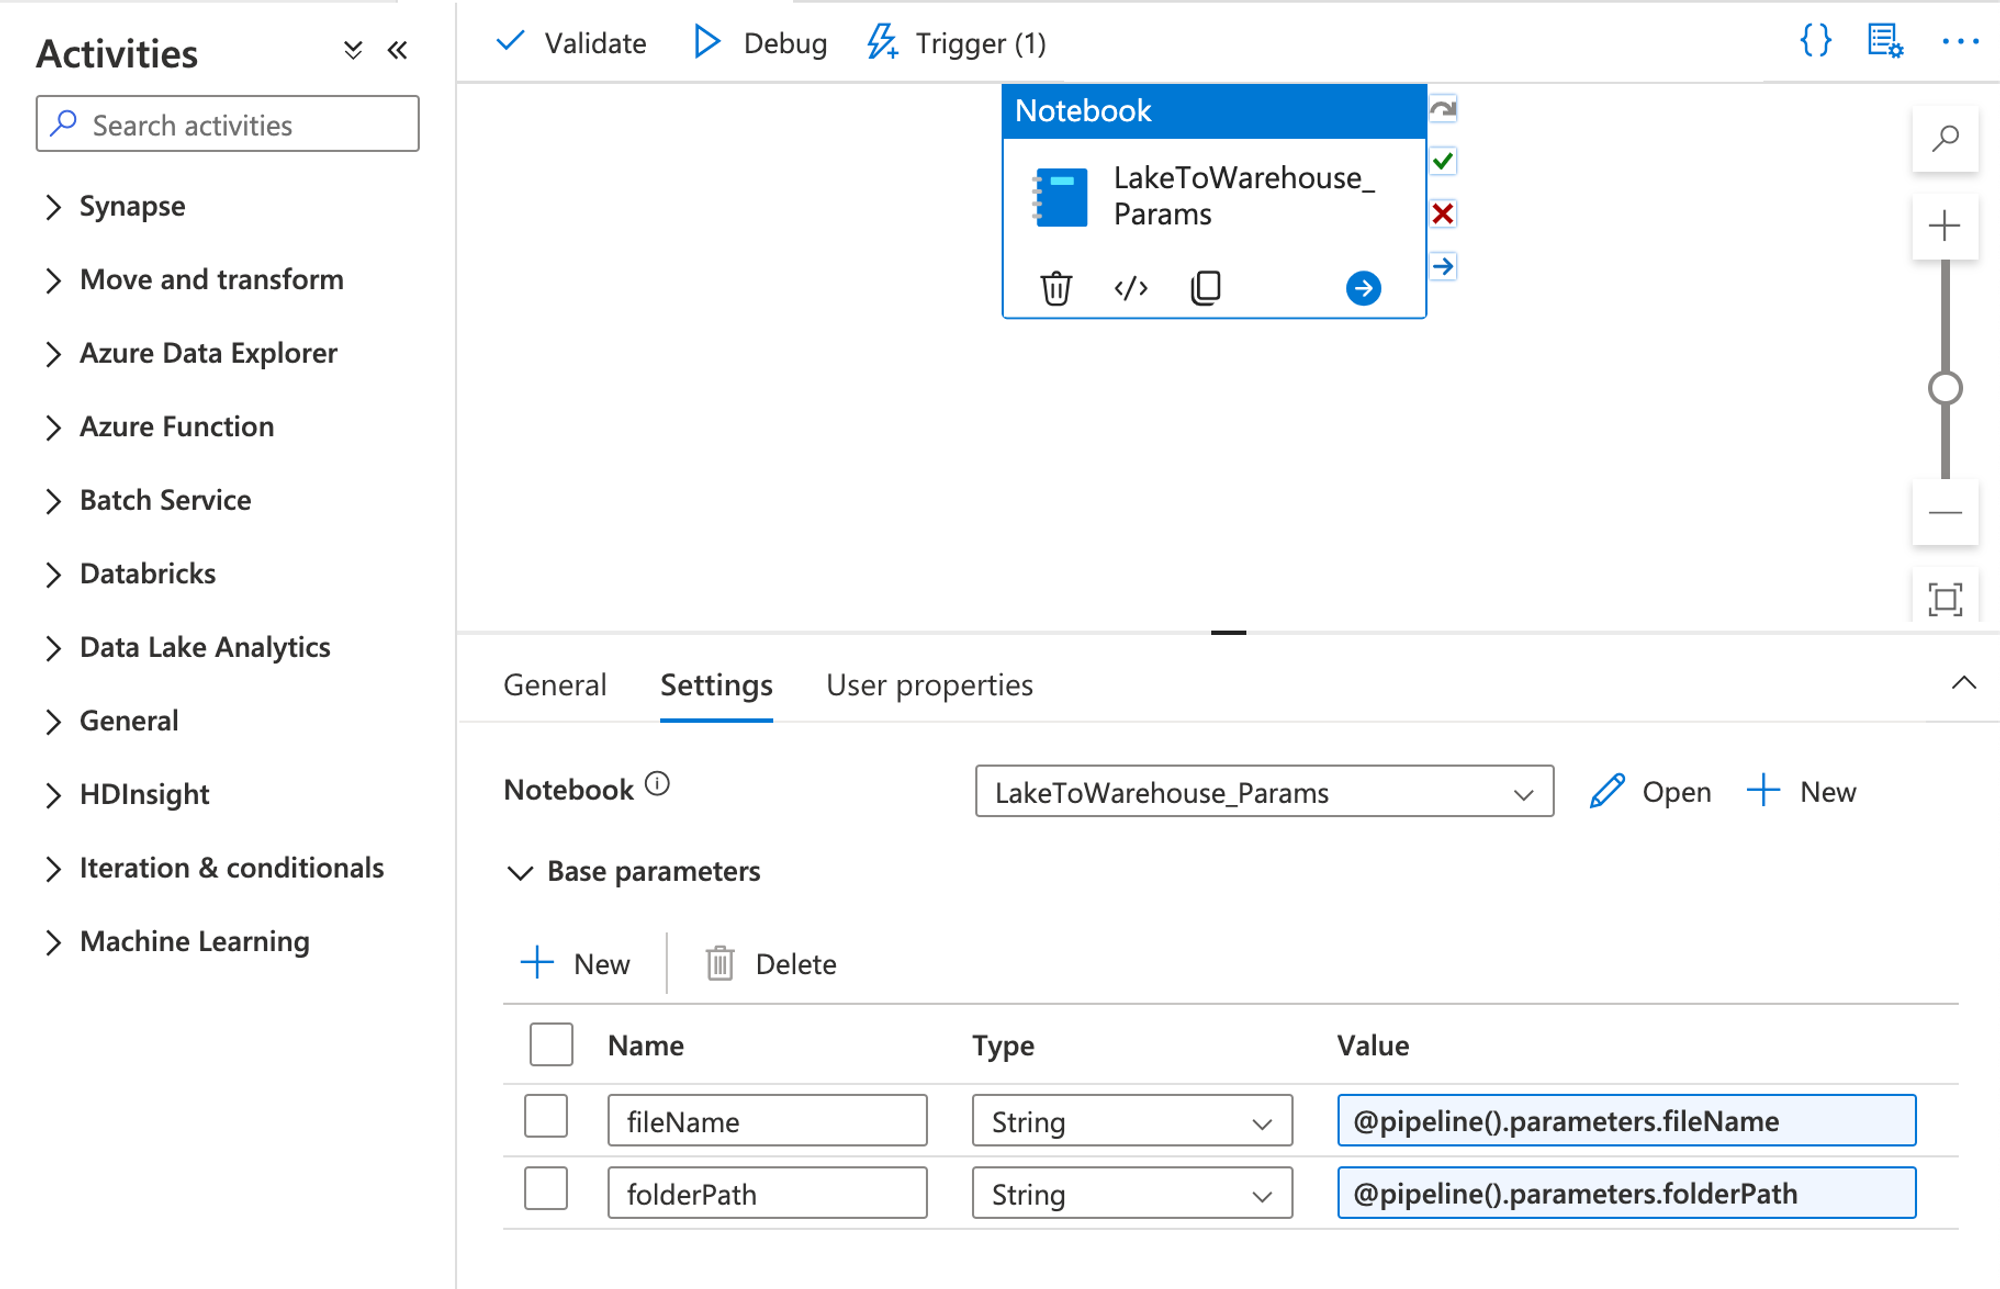Click the notebook icon in activity card
This screenshot has width=2000, height=1289.
(1060, 197)
